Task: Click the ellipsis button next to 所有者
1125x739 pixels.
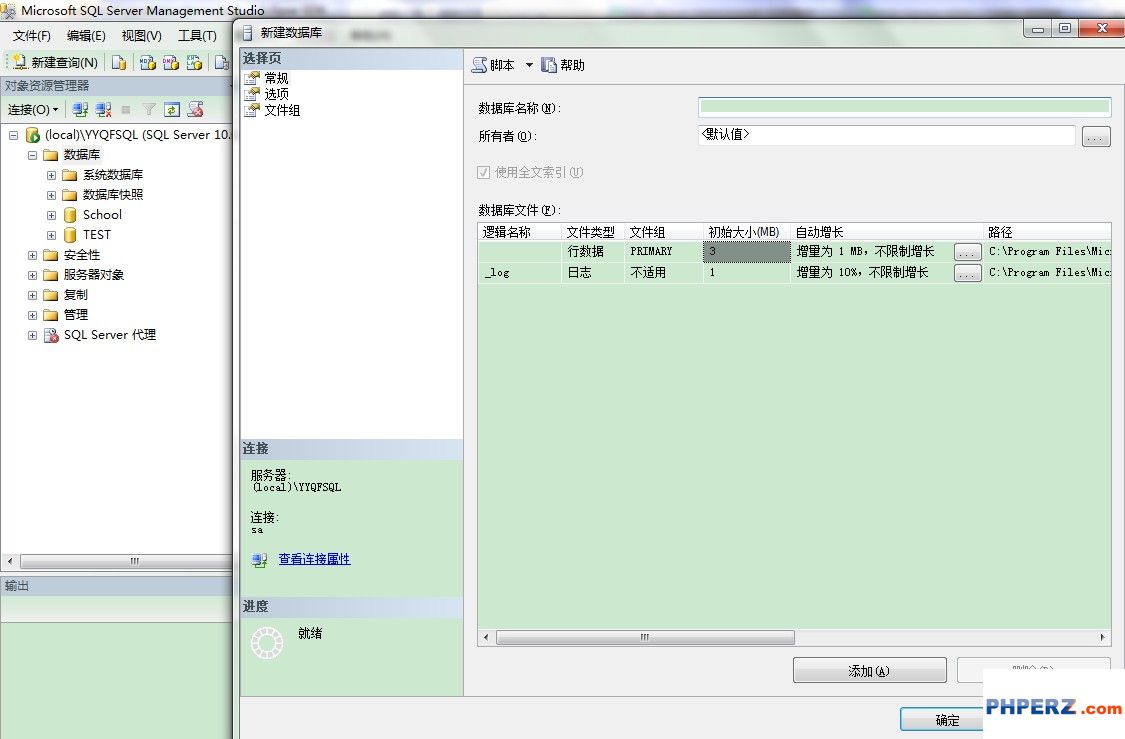Action: pyautogui.click(x=1096, y=136)
